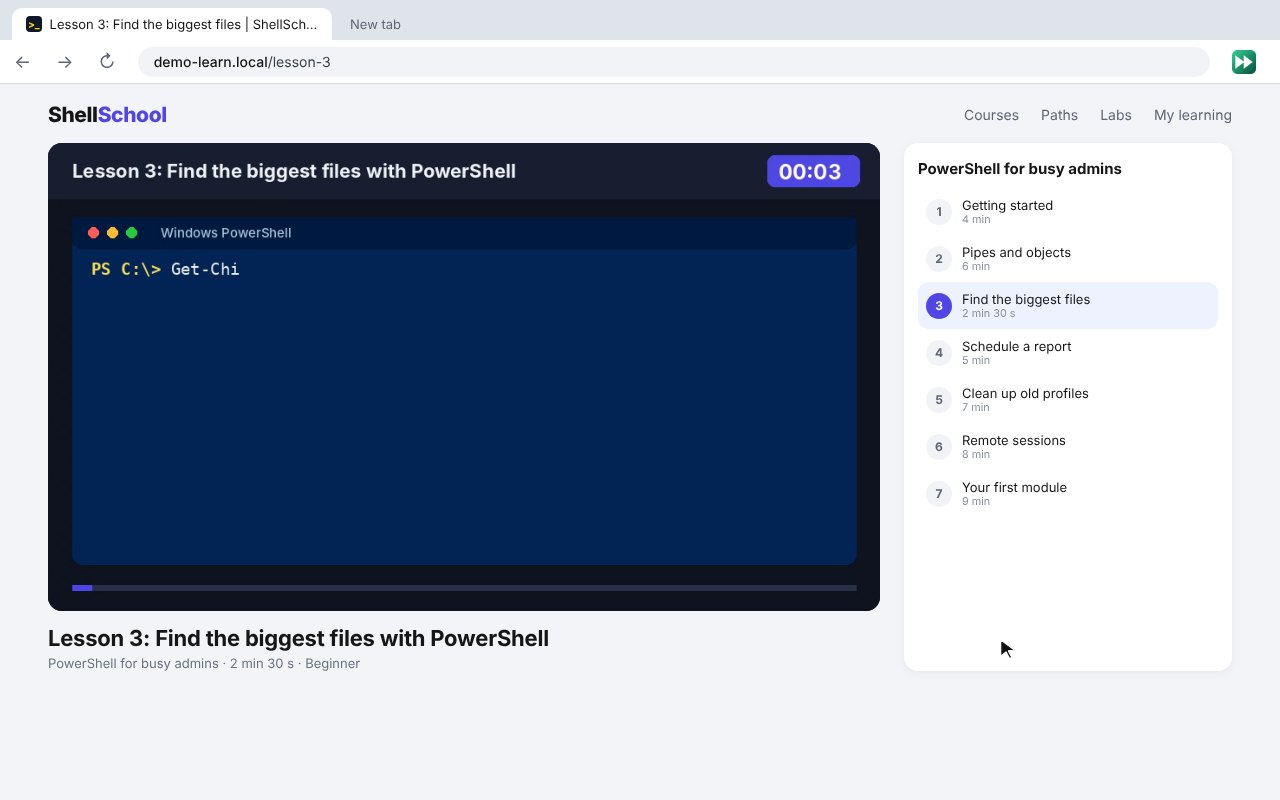
Task: Open lesson 6 Remote sessions
Action: pyautogui.click(x=1068, y=447)
